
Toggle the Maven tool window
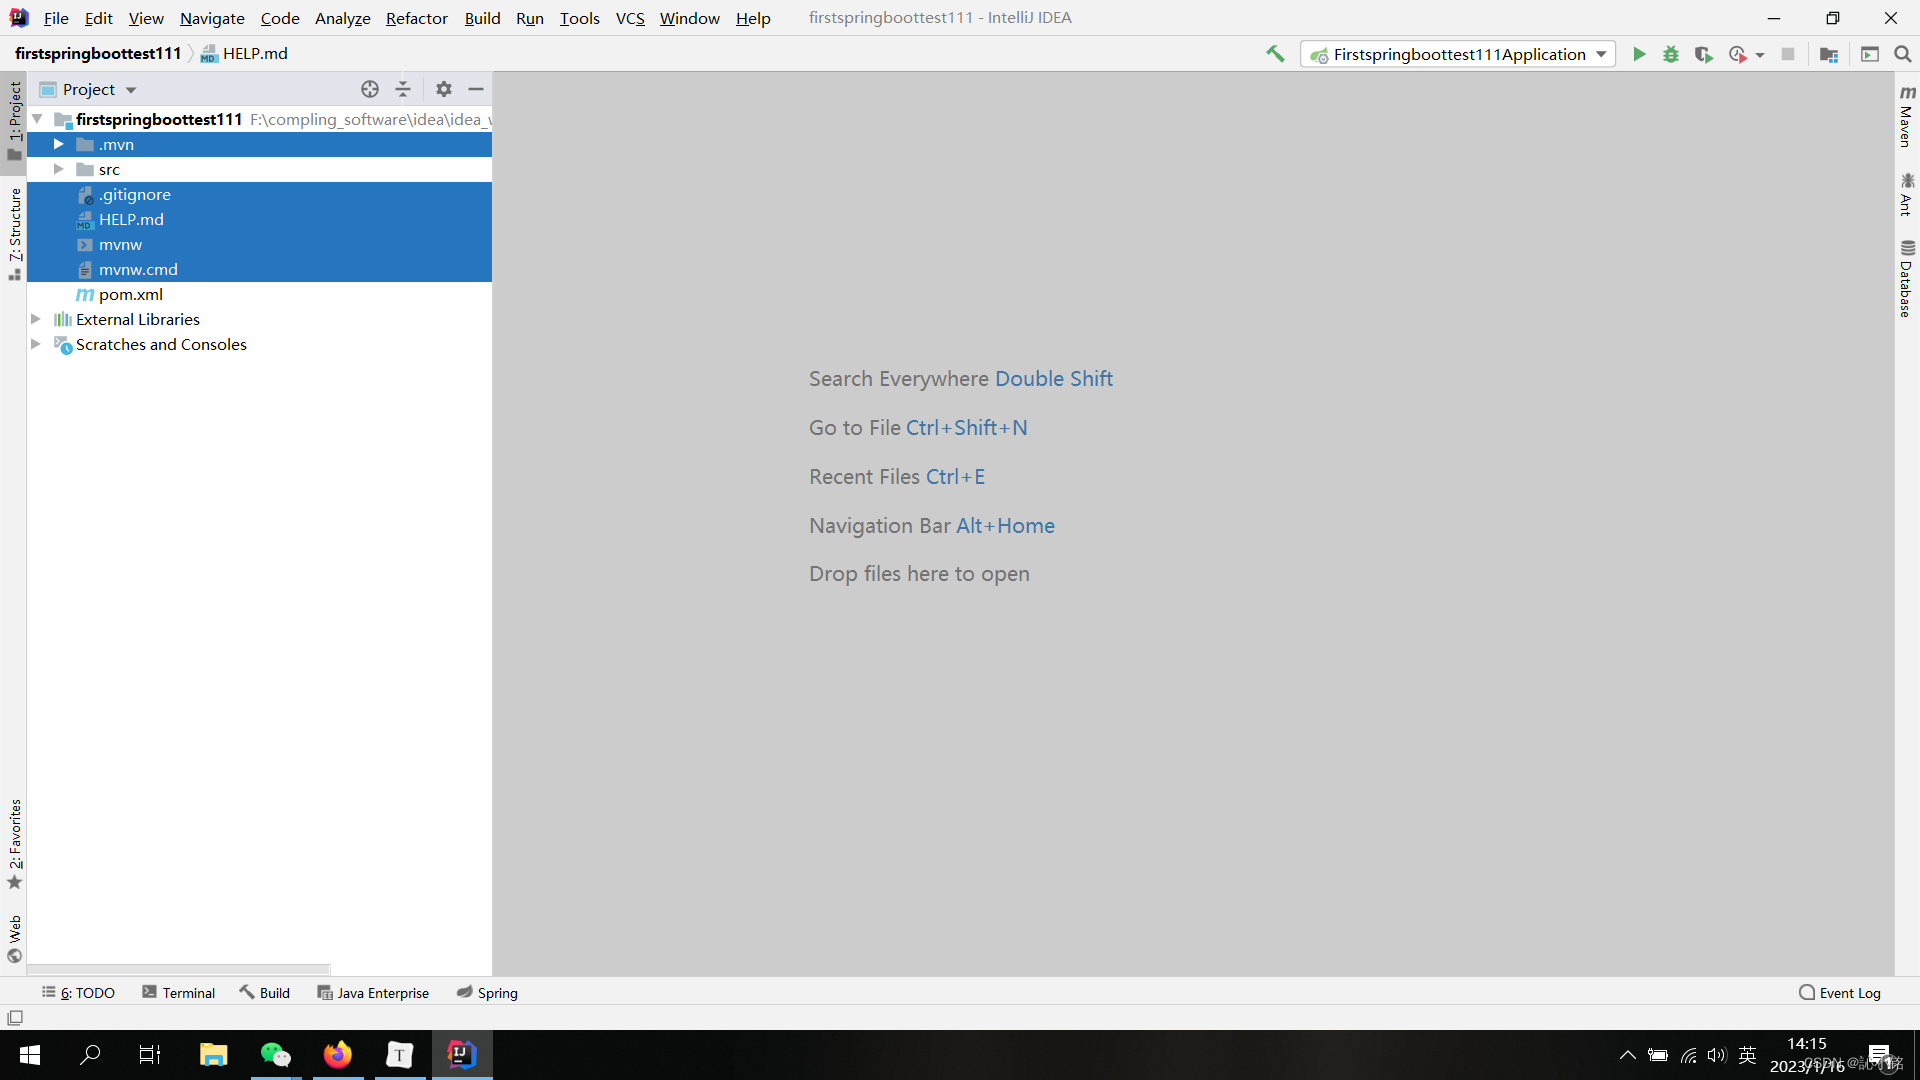(1907, 117)
